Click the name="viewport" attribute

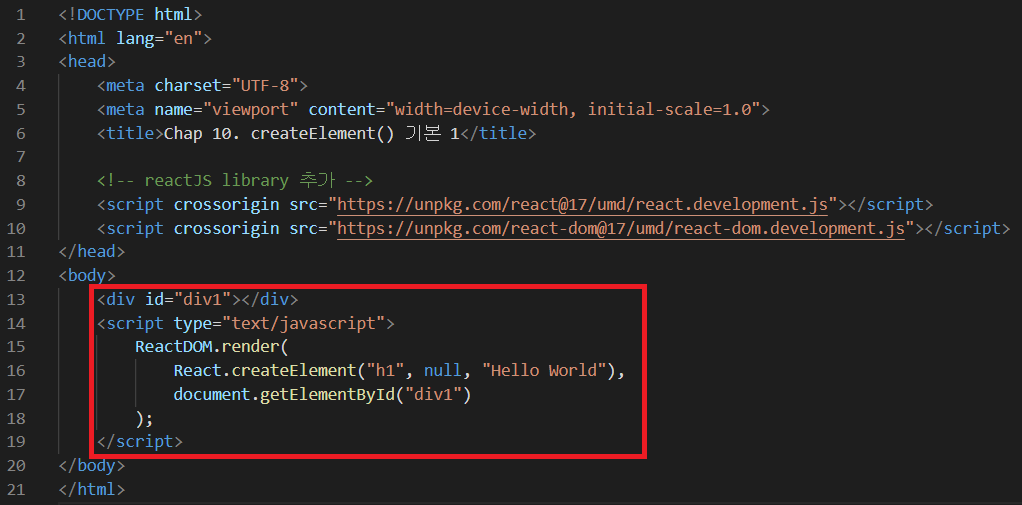coord(226,109)
